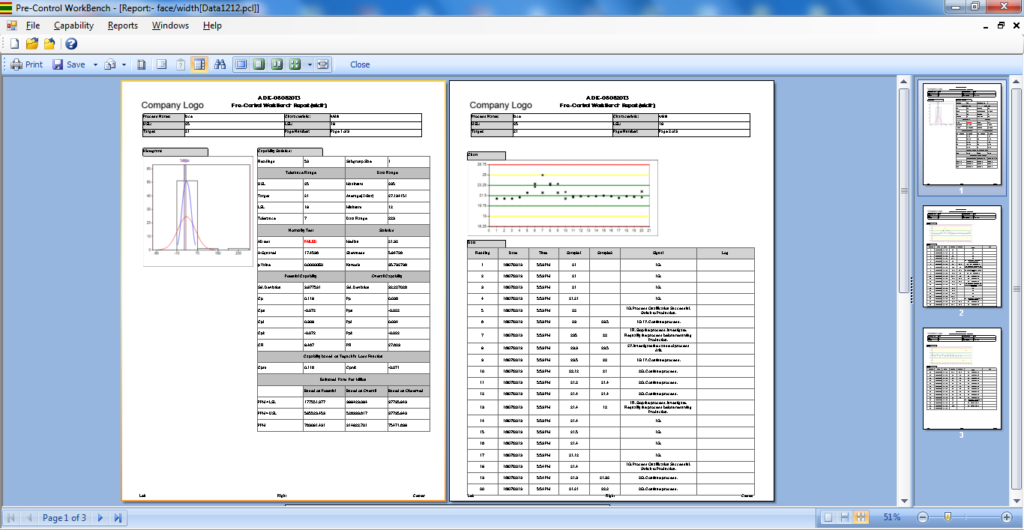Open the Reports menu

tap(123, 25)
